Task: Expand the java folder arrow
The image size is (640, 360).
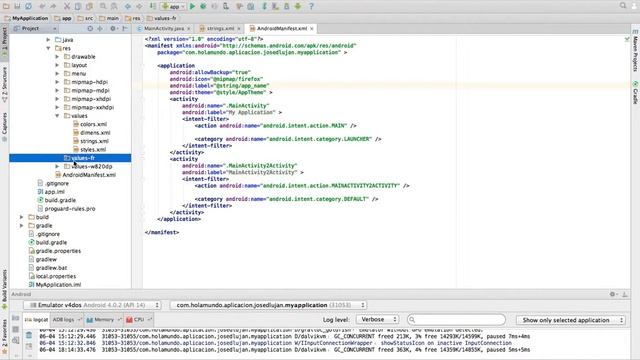Action: tap(48, 40)
